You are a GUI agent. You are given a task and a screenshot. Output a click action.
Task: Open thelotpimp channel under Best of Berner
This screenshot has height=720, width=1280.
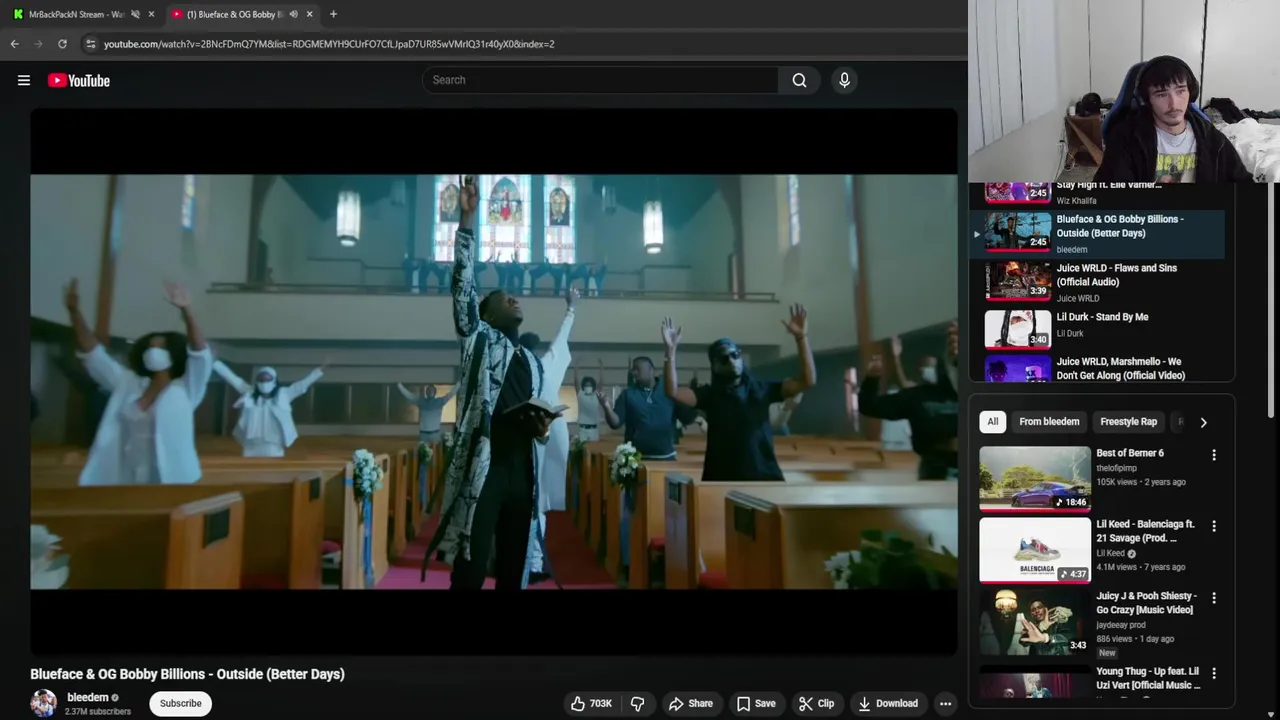[1116, 468]
